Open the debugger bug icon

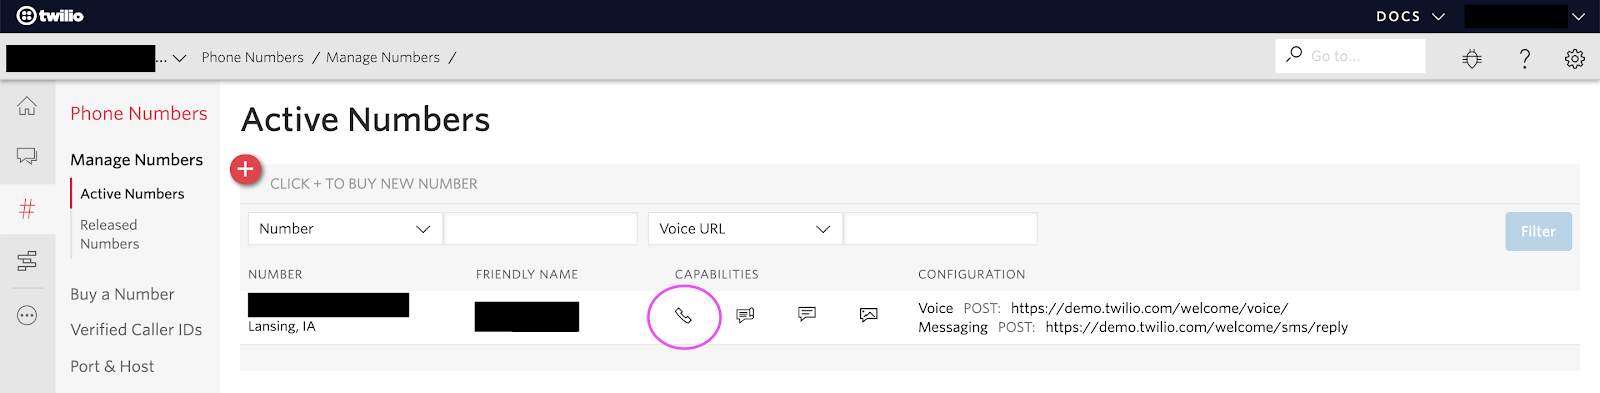1472,59
